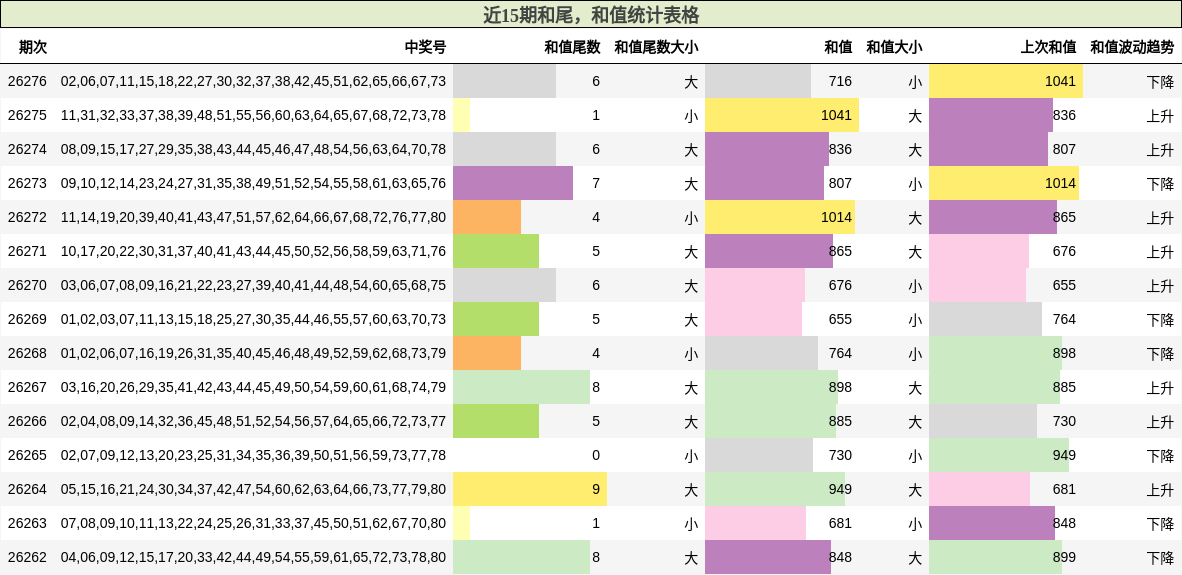Select 和值尾数大小 cell 小 in row 26272
This screenshot has width=1182, height=575.
pos(691,217)
